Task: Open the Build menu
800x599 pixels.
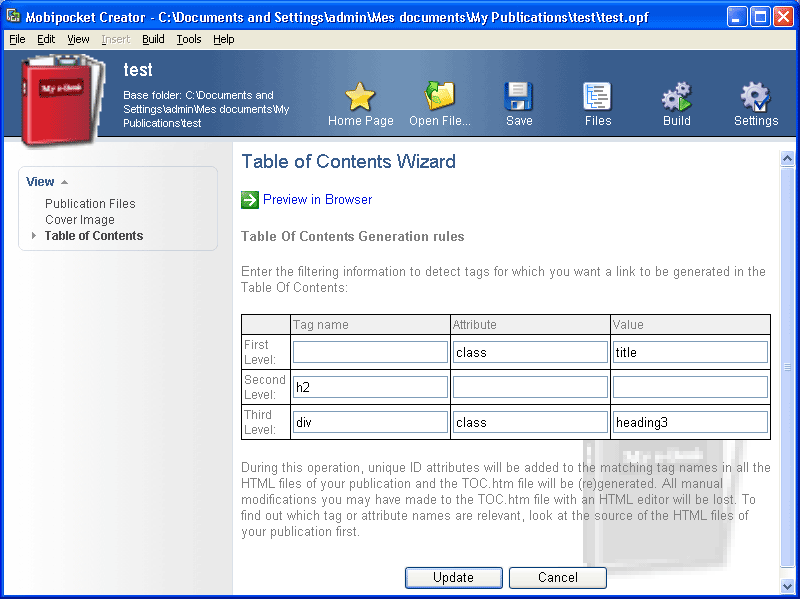Action: point(153,39)
